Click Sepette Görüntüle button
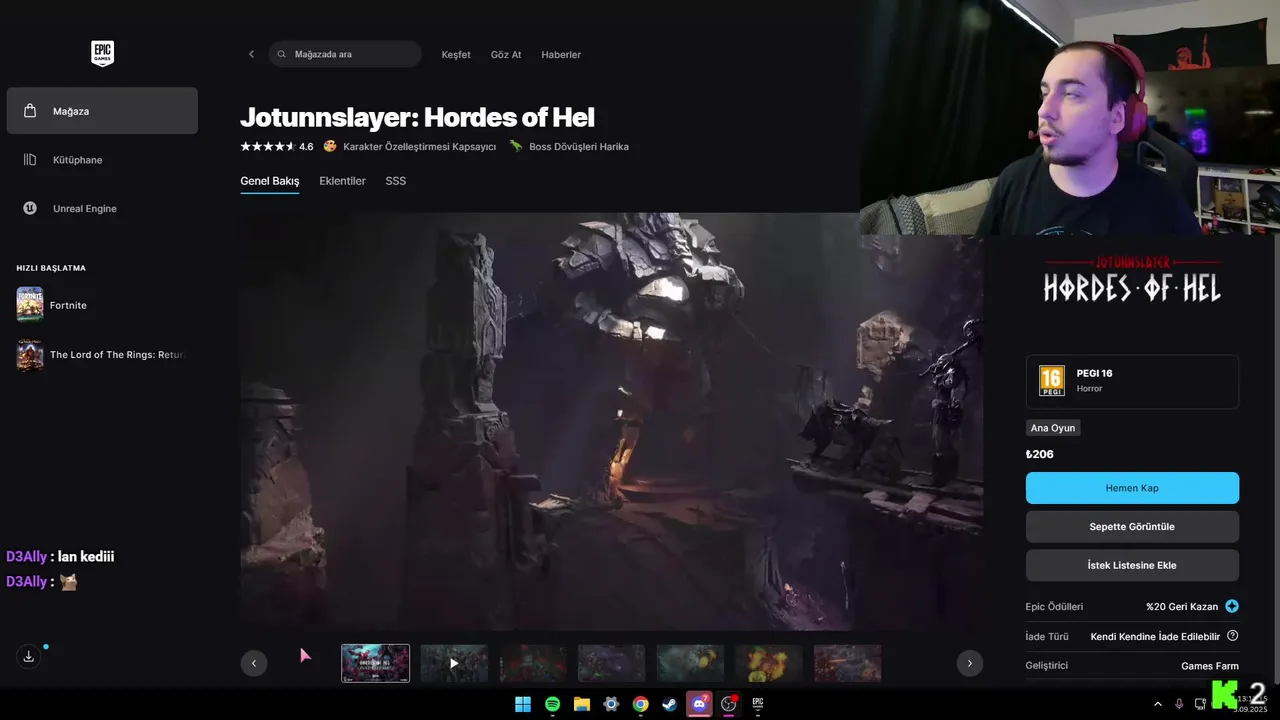 [x=1132, y=527]
